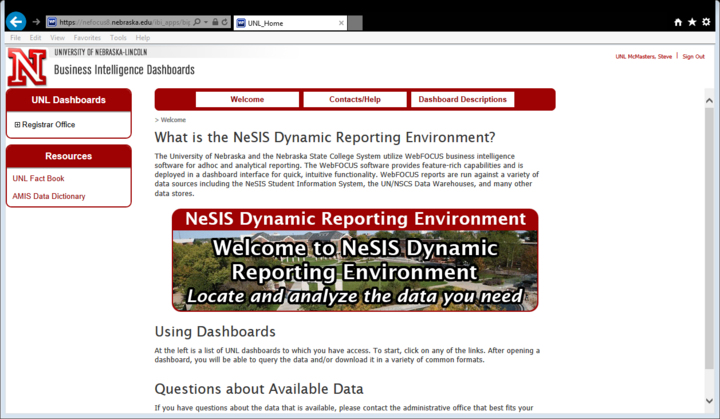This screenshot has width=720, height=419.
Task: Click the Nebraska N logo
Action: [27, 67]
